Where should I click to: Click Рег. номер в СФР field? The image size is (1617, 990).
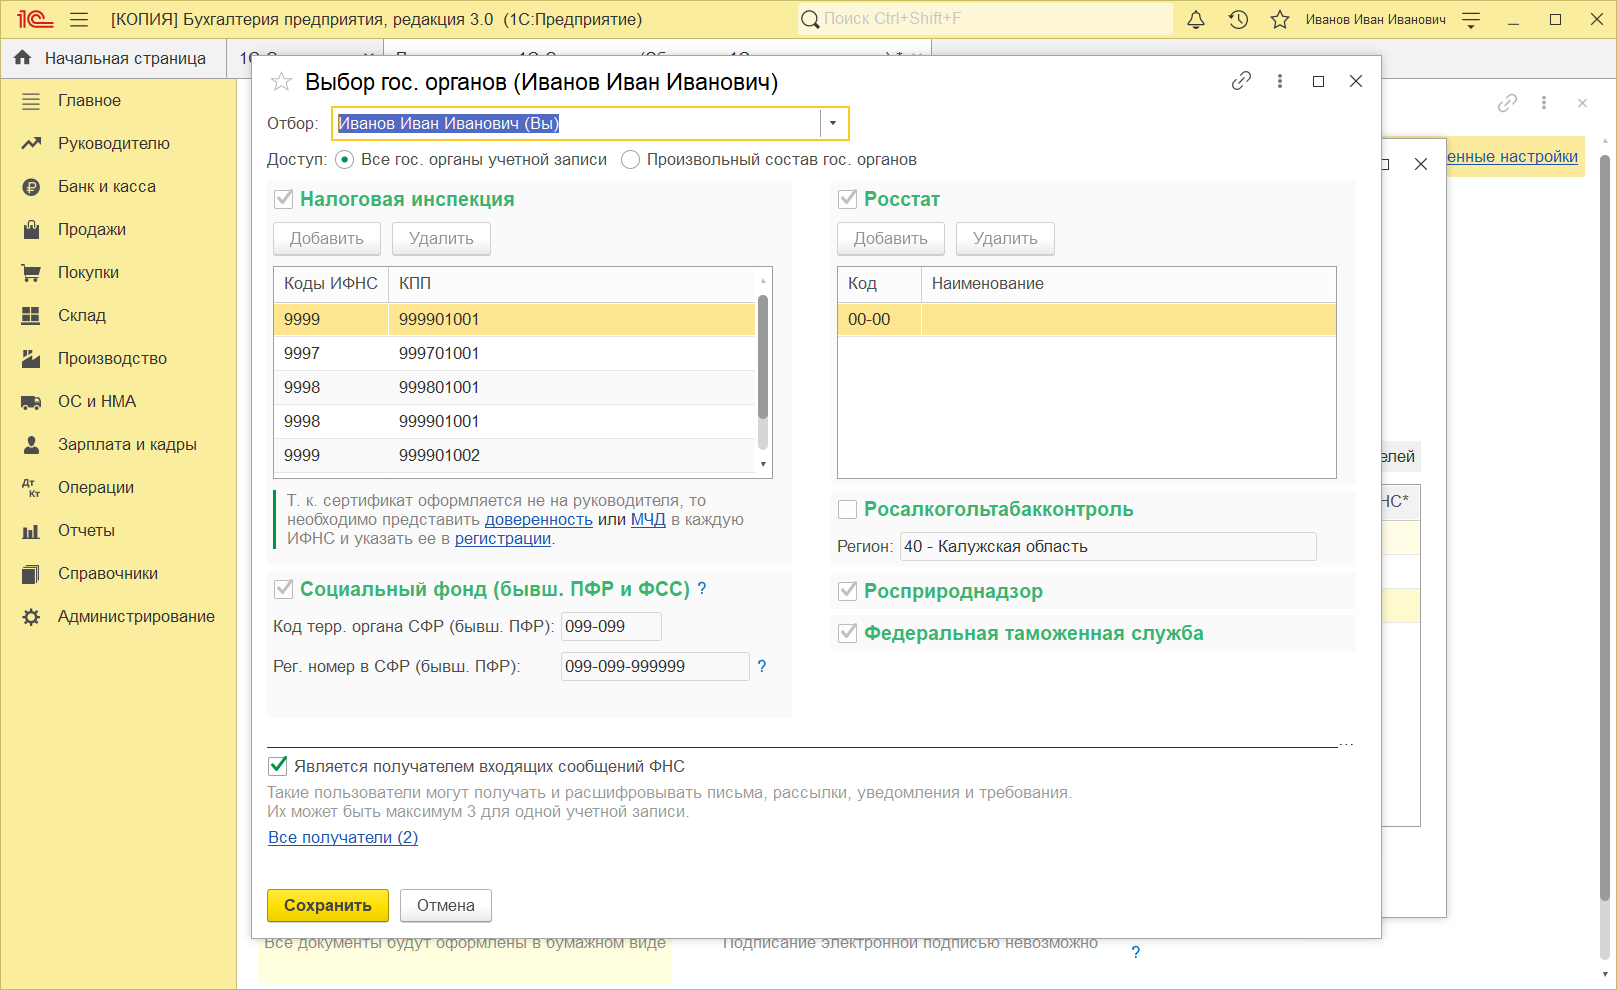pos(655,667)
